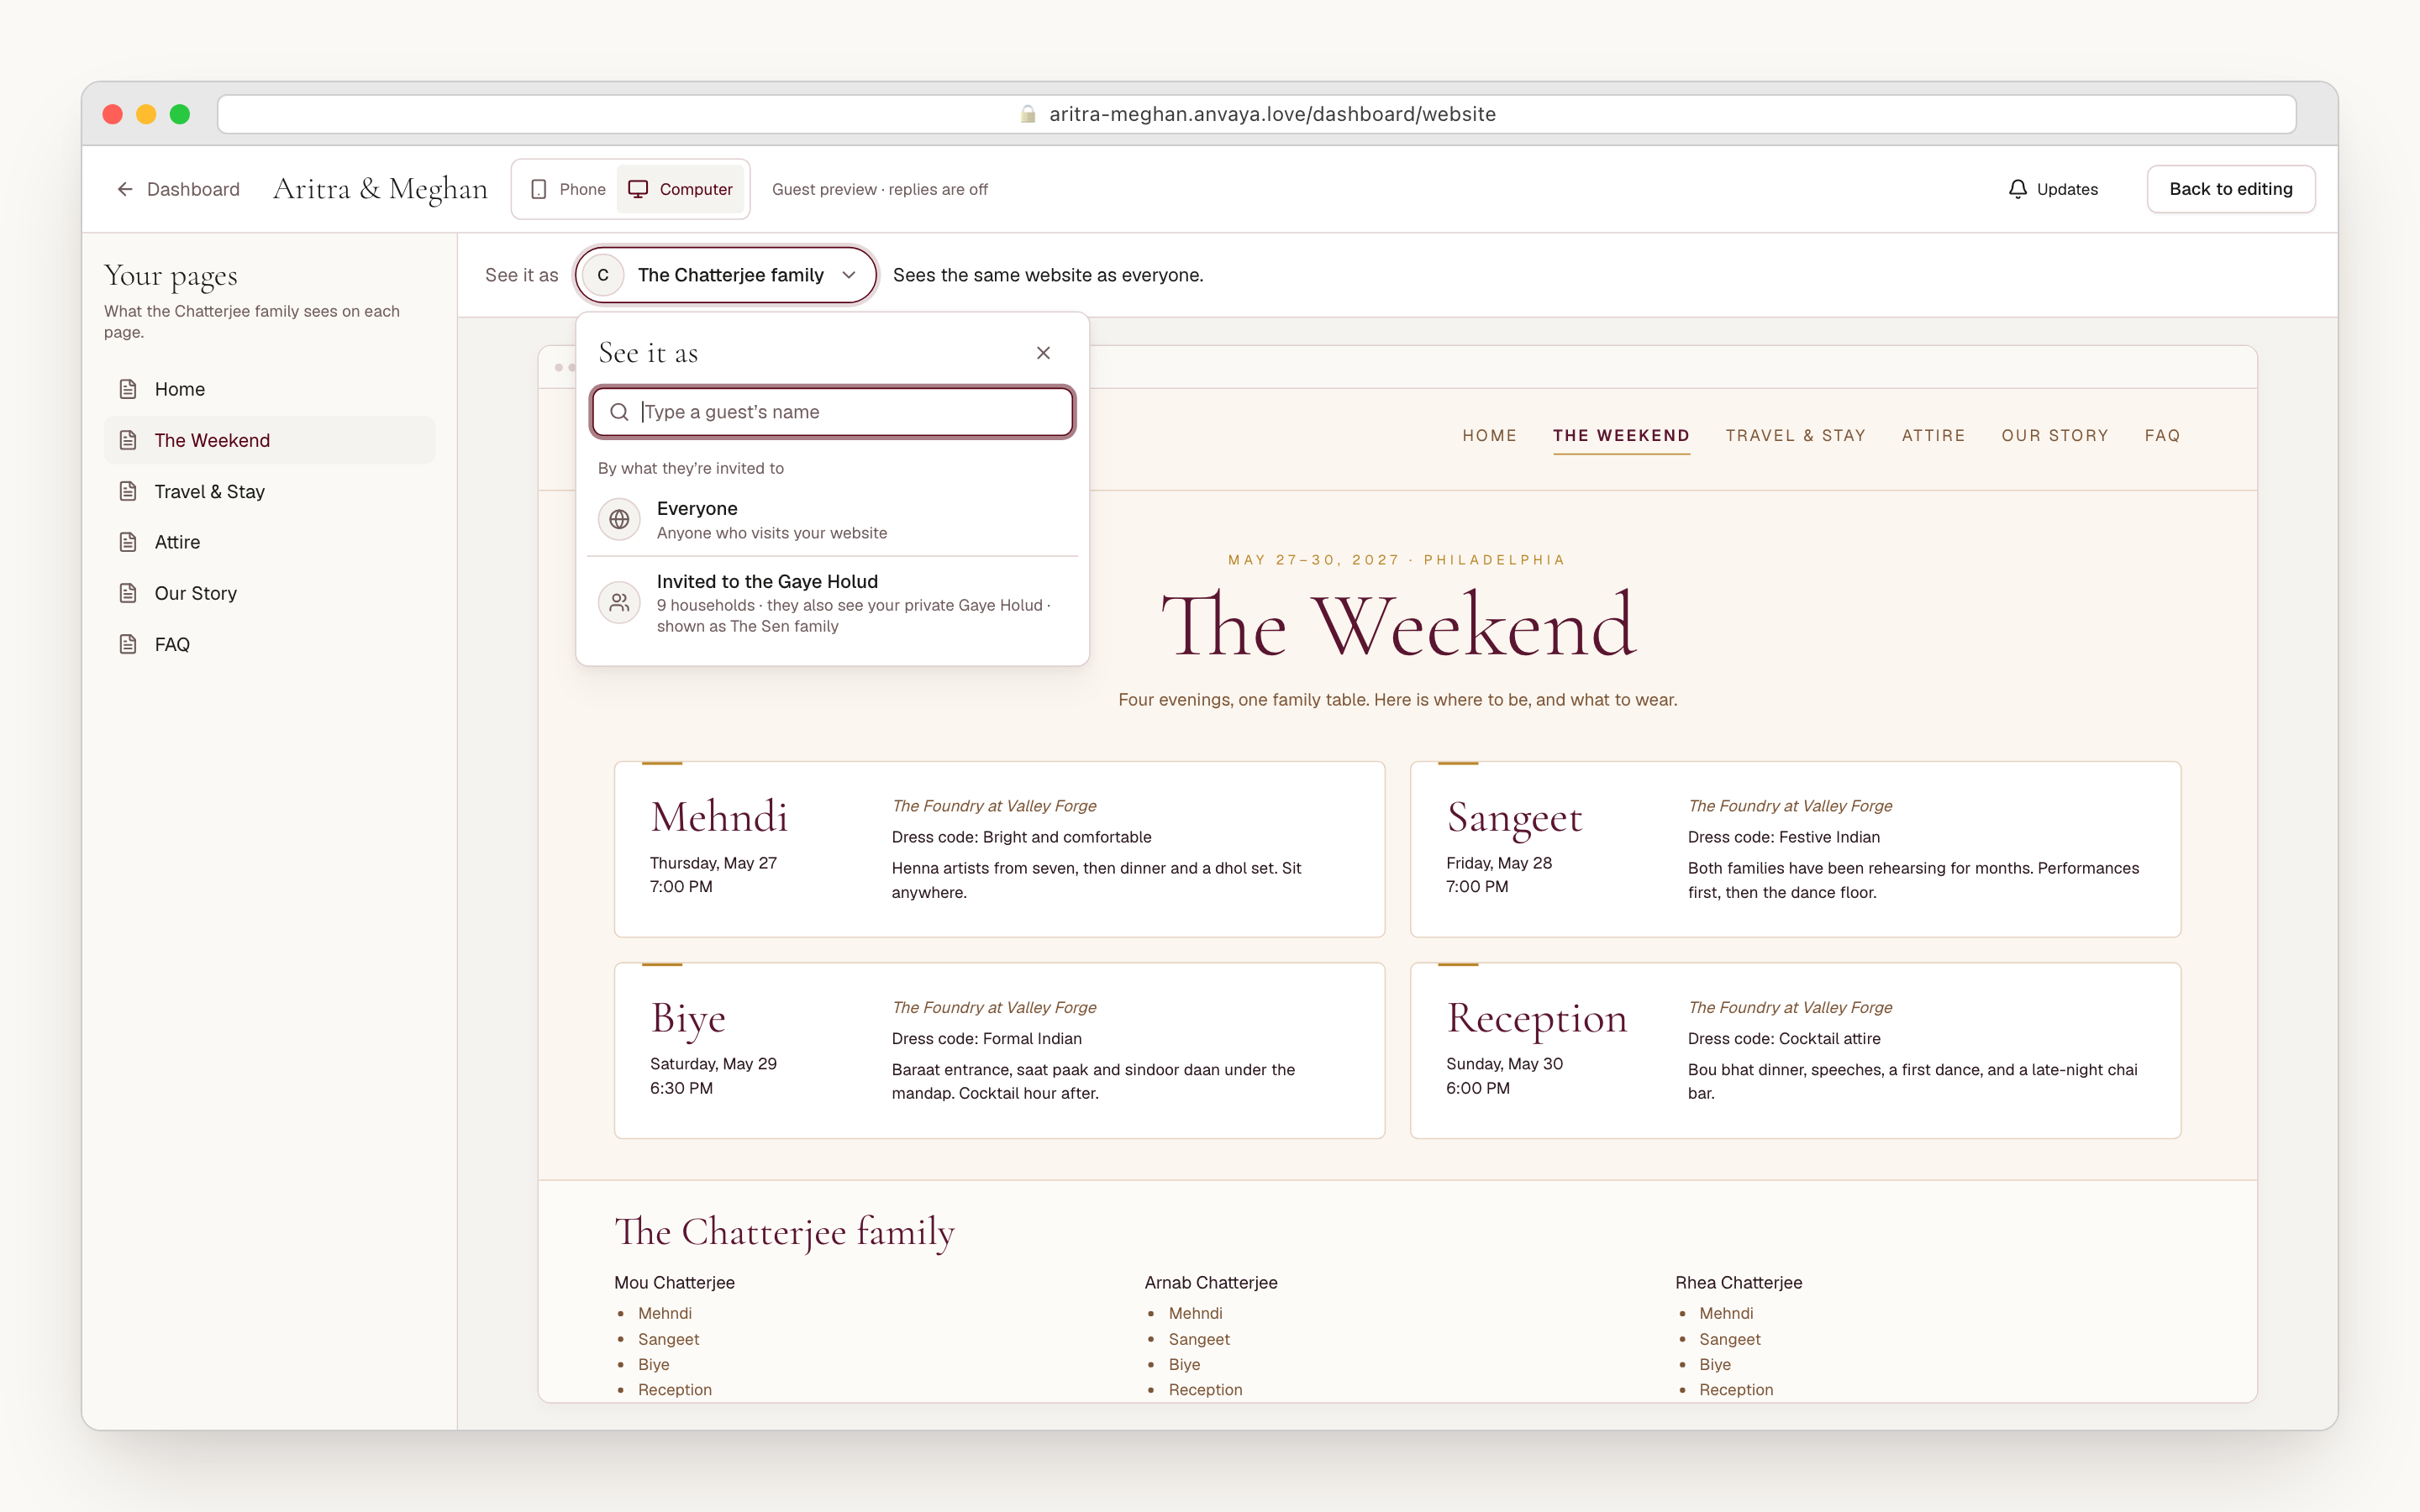
Task: Open Our Story page in sidebar
Action: (269, 593)
